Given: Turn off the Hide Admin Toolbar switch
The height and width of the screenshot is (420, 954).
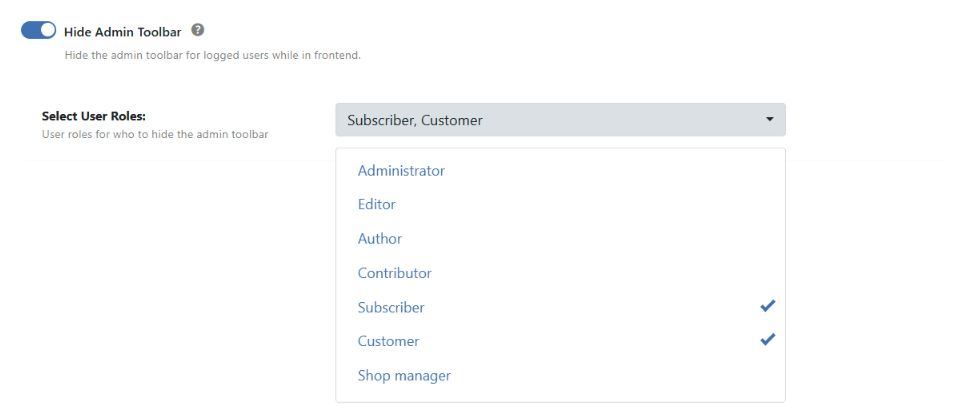Looking at the screenshot, I should point(38,31).
